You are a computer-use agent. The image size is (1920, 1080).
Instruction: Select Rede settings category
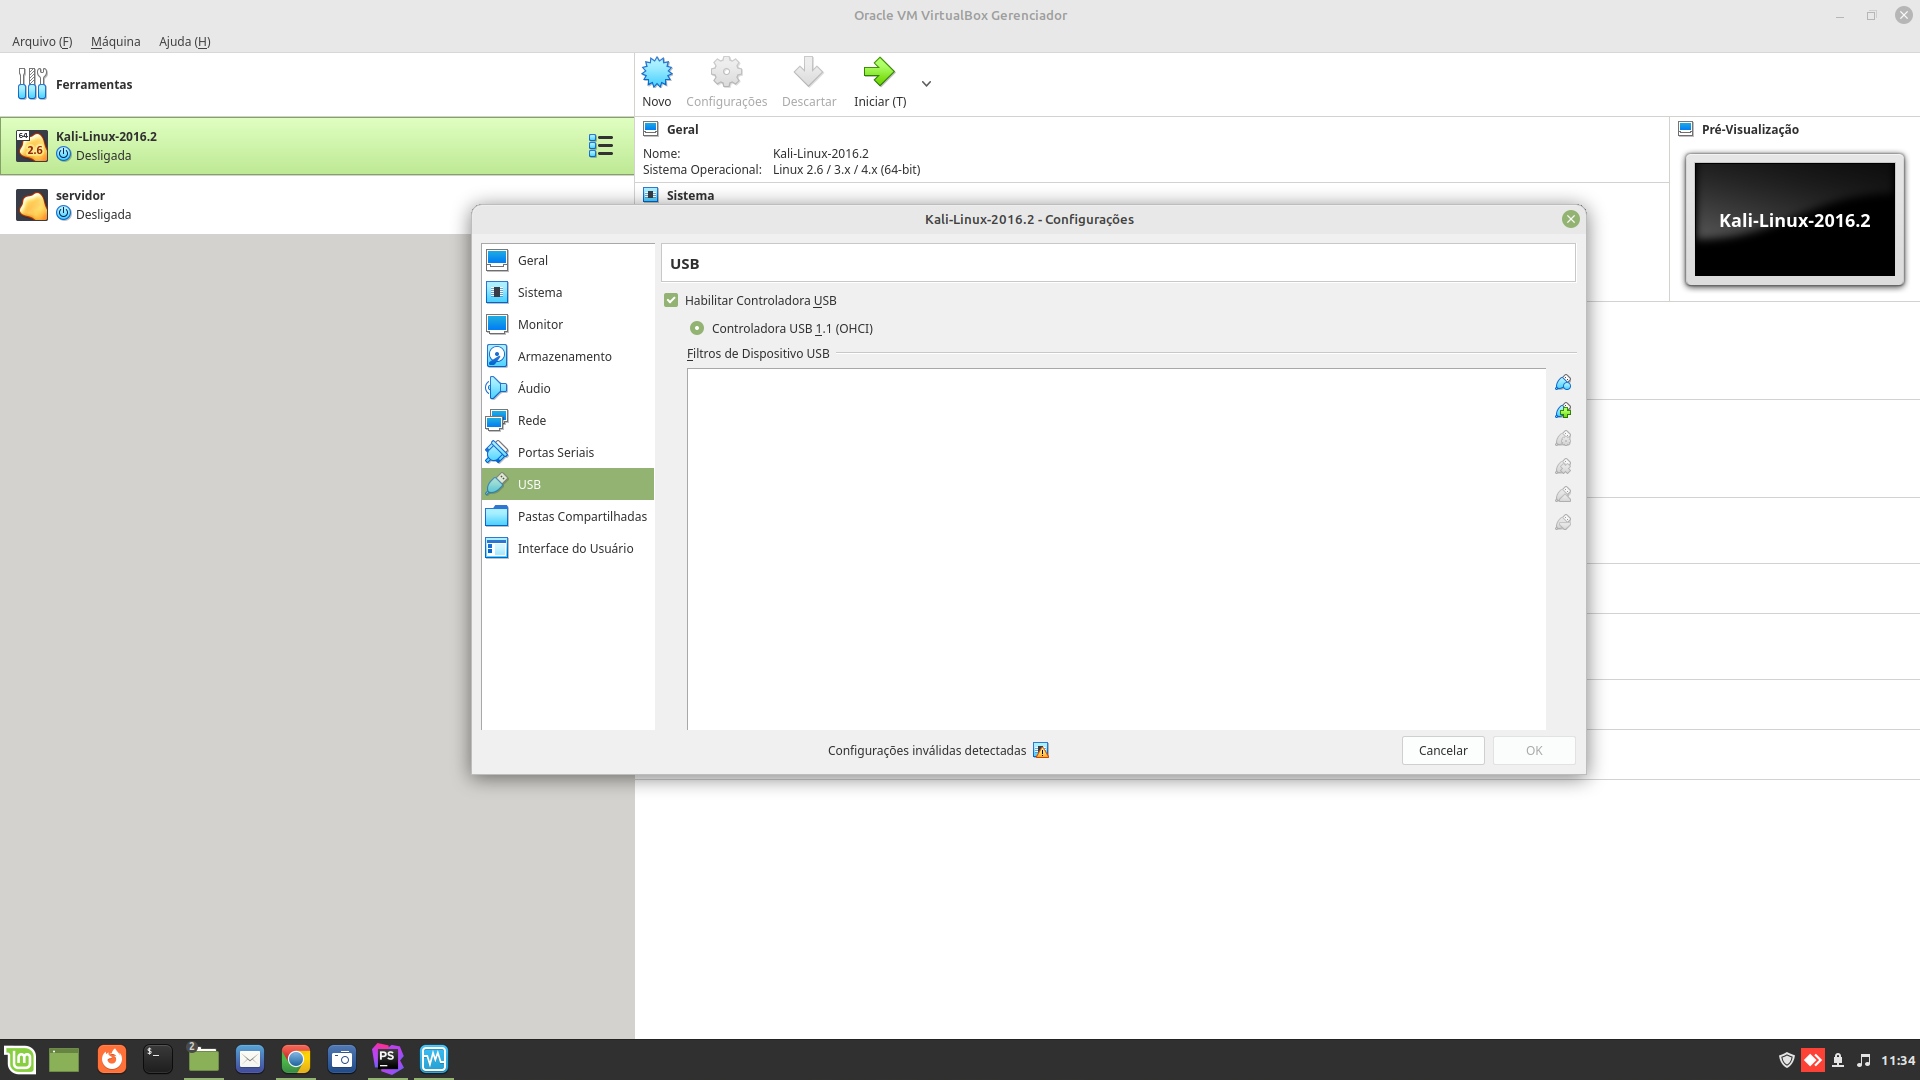pos(568,420)
